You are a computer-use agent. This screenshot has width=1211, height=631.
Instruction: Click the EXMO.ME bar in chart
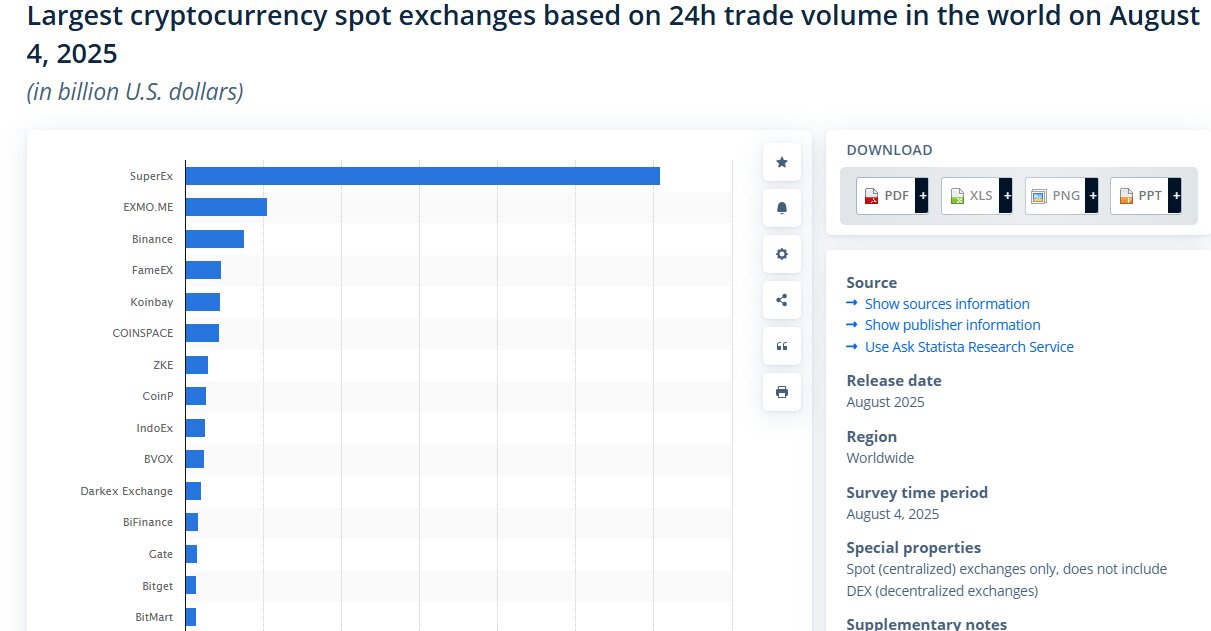[226, 207]
